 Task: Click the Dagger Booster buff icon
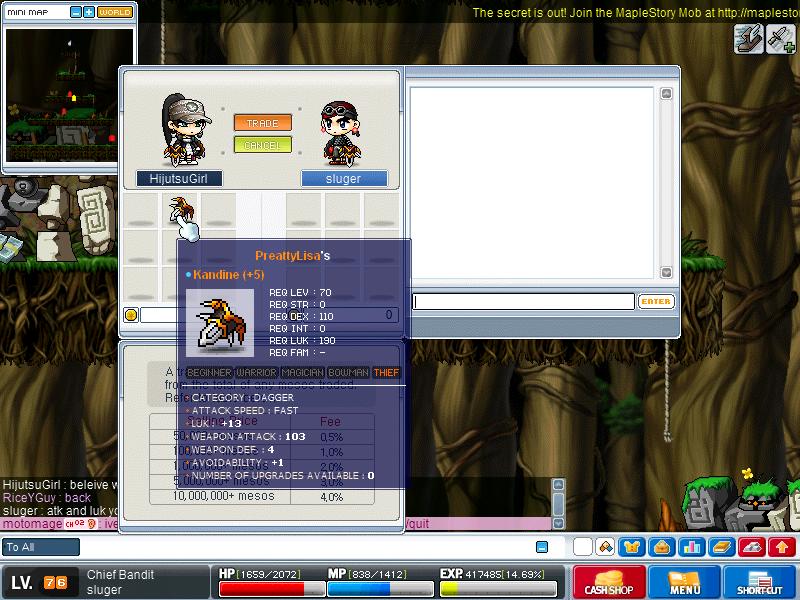781,39
